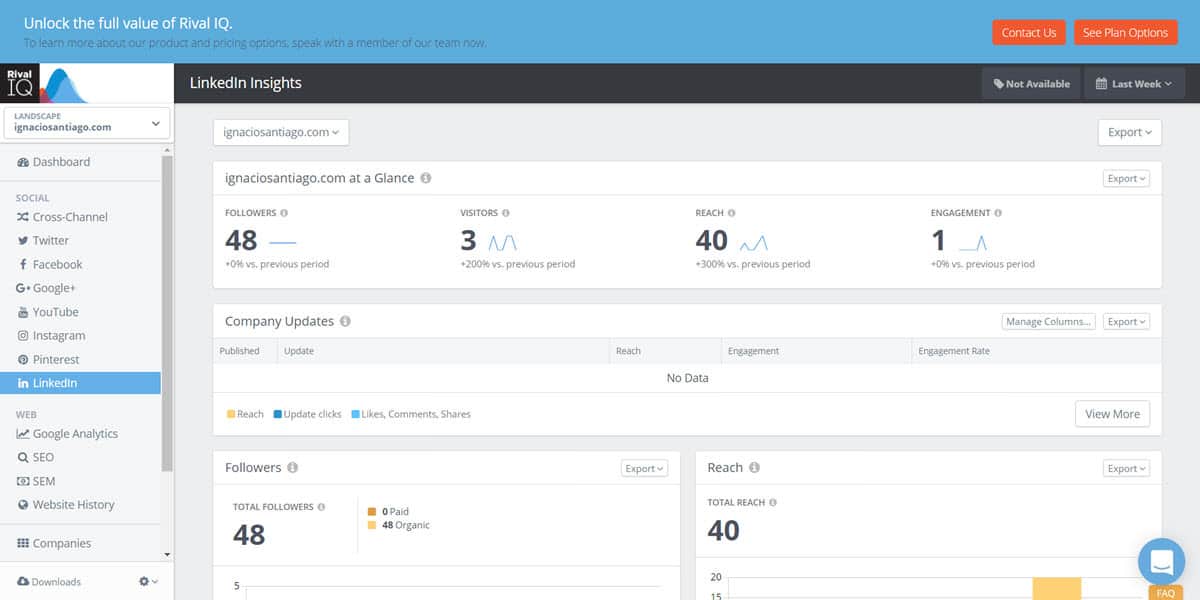Click info icon next to Followers panel title
Image resolution: width=1200 pixels, height=600 pixels.
point(292,468)
